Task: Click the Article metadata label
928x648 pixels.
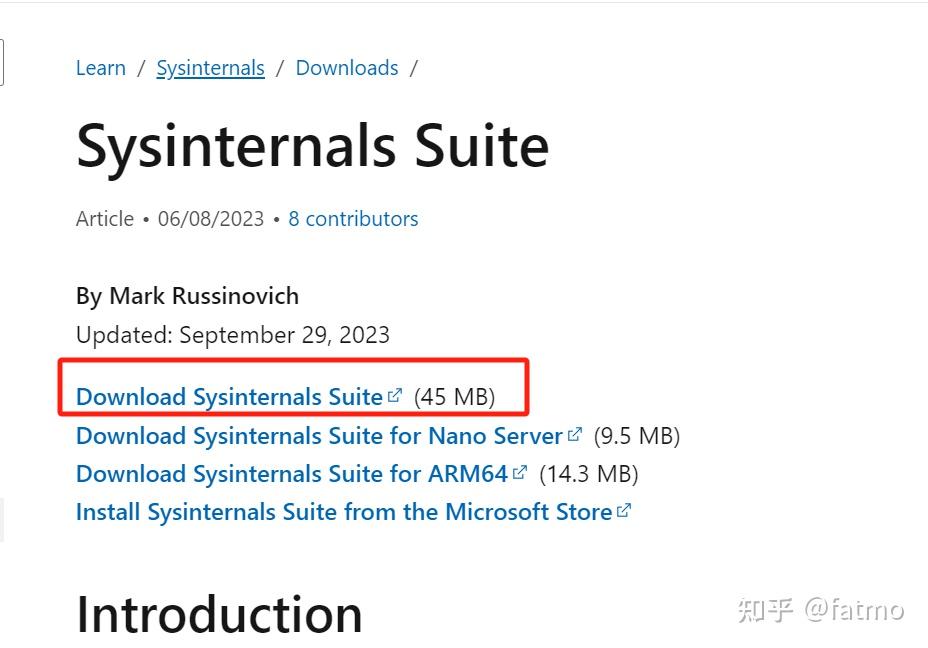Action: 104,218
